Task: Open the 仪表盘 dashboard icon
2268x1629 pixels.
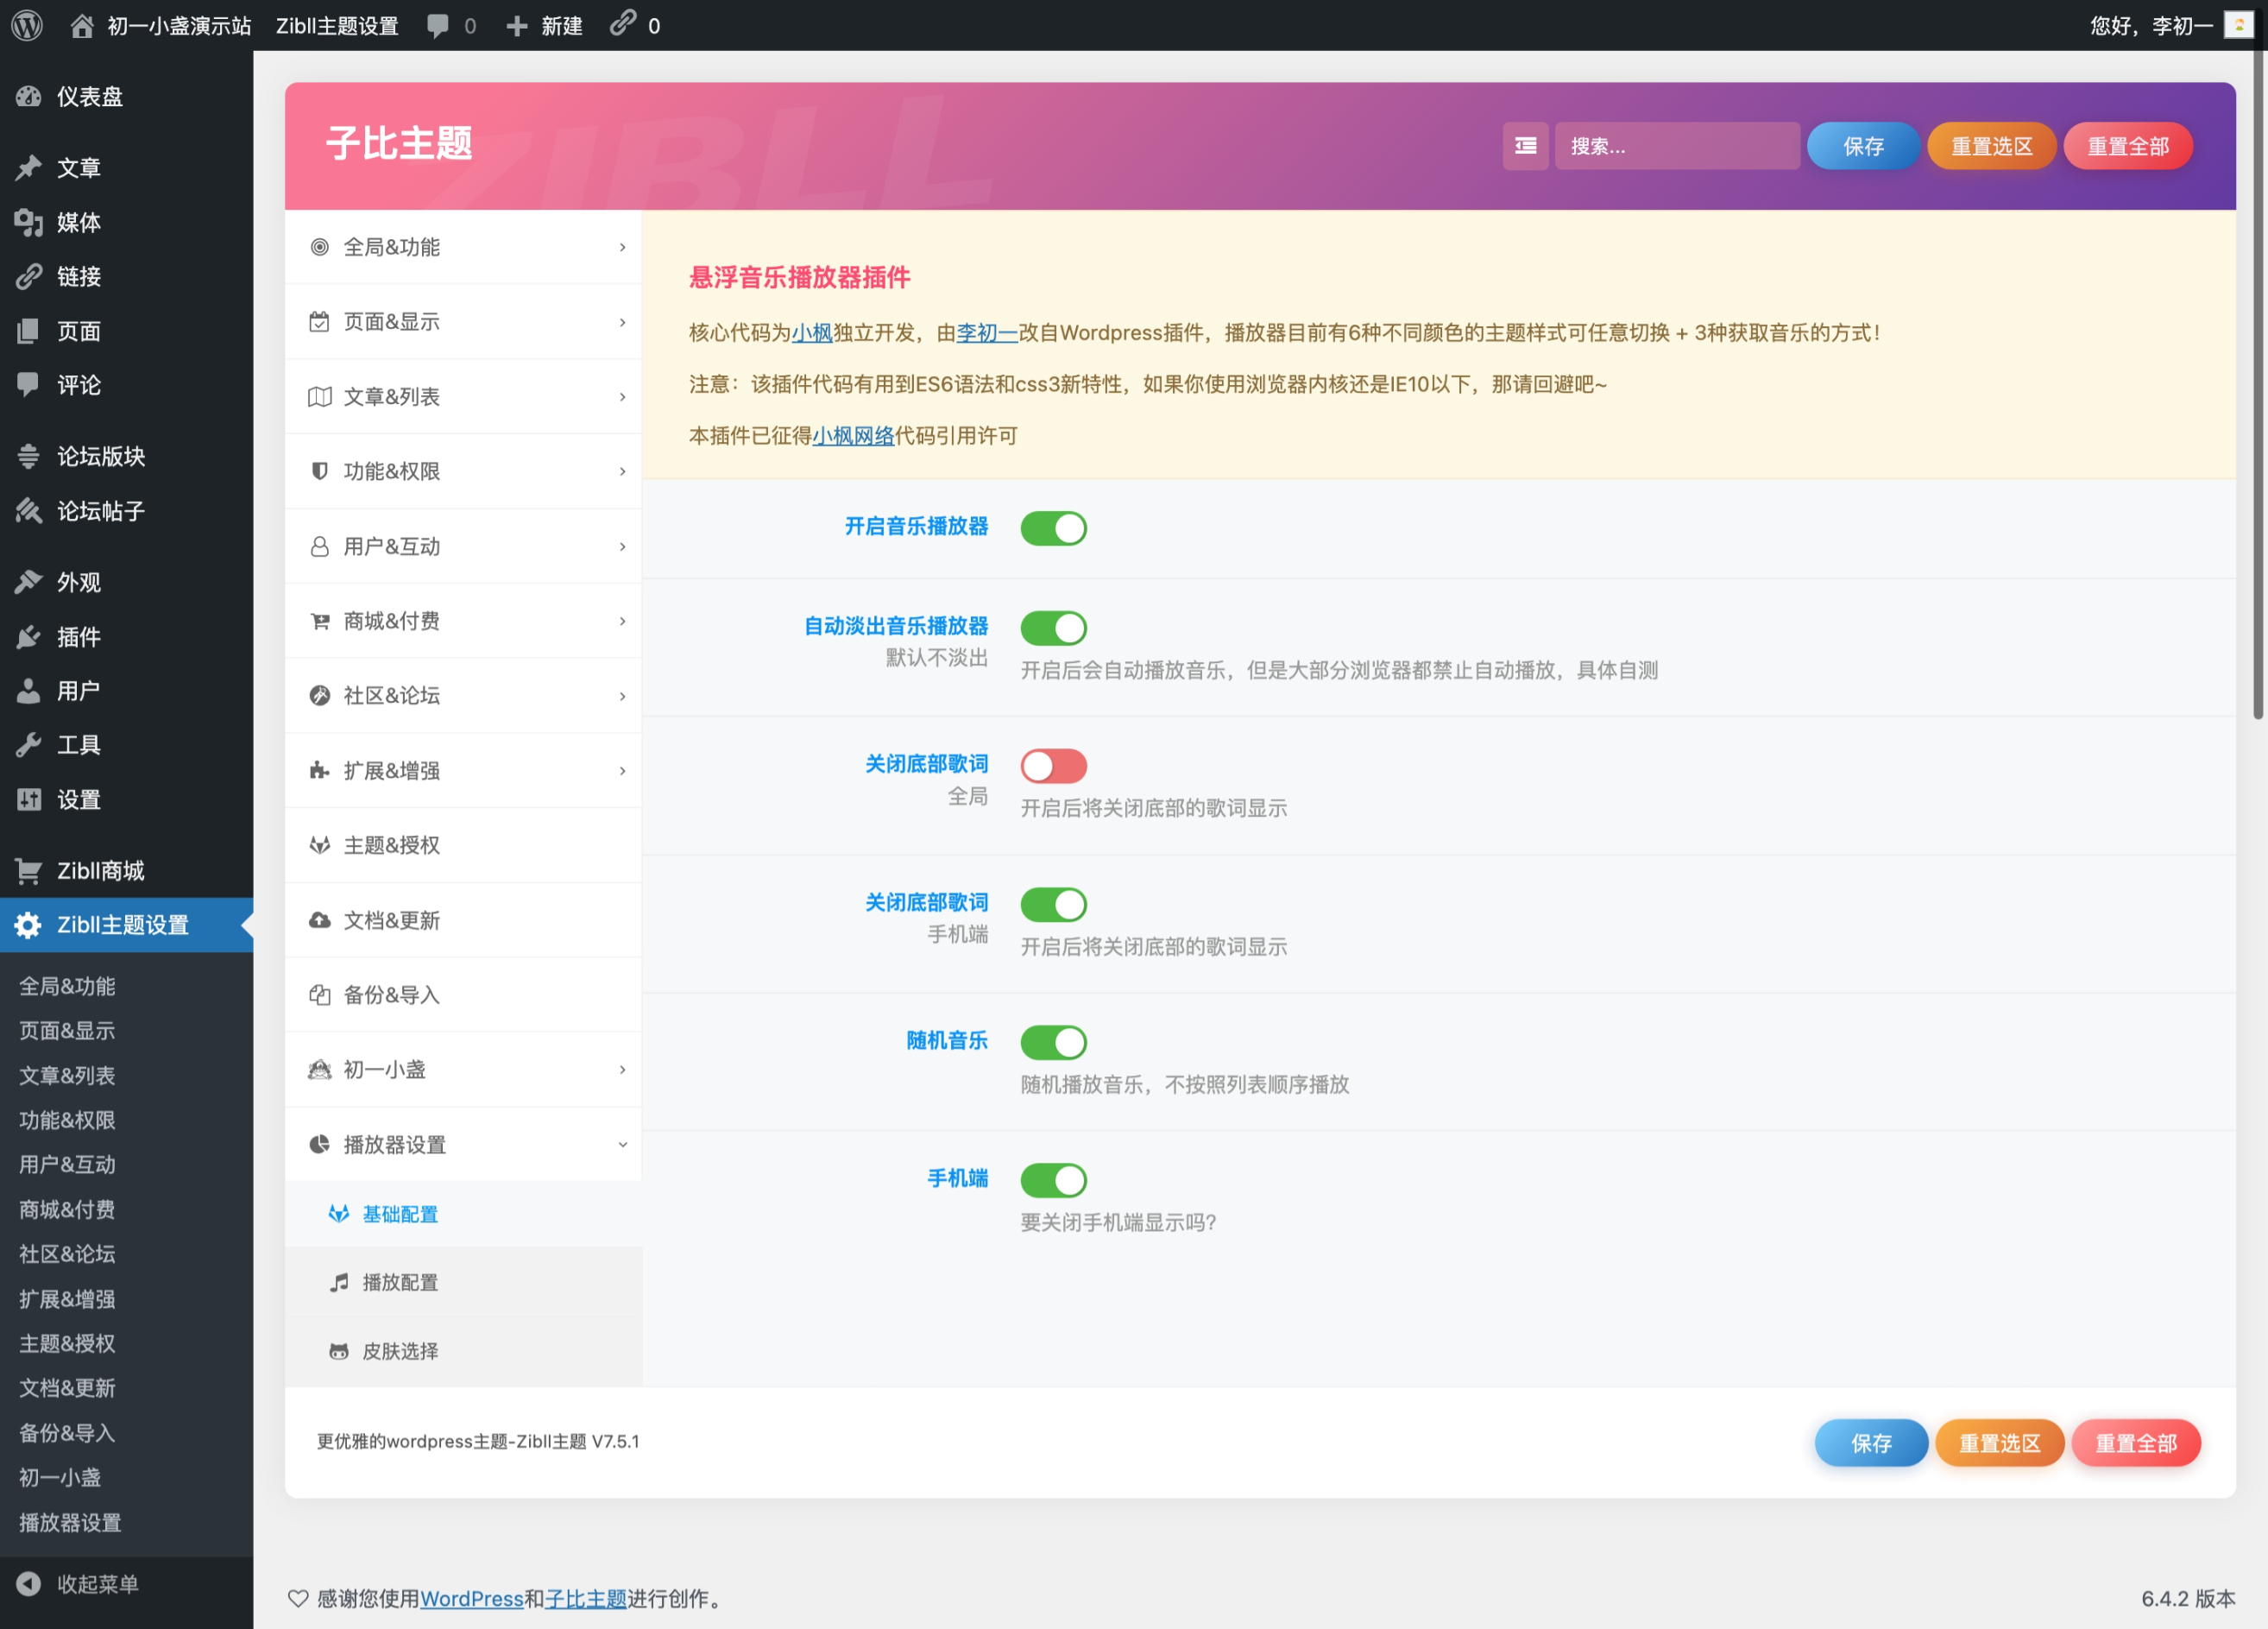Action: pyautogui.click(x=28, y=96)
